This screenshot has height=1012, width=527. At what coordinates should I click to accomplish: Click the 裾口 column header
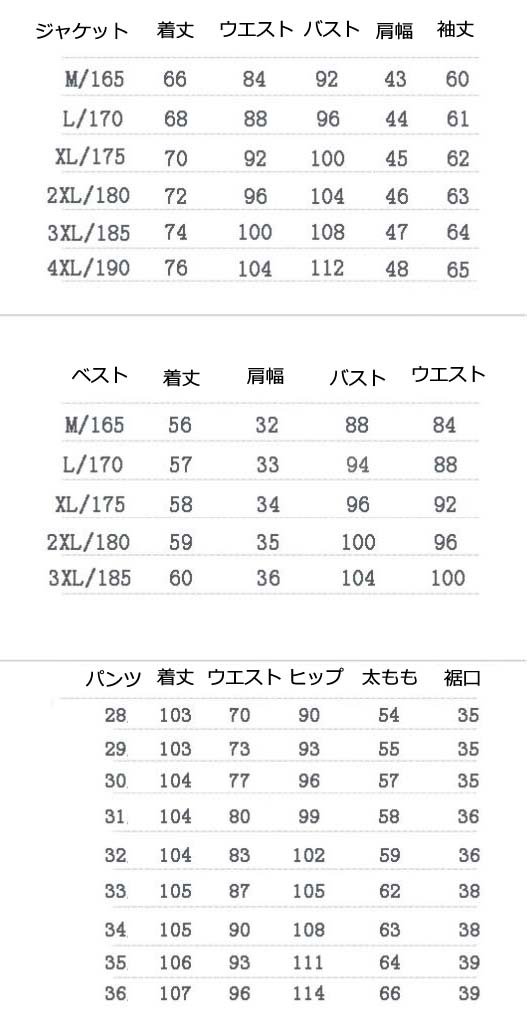[x=462, y=678]
